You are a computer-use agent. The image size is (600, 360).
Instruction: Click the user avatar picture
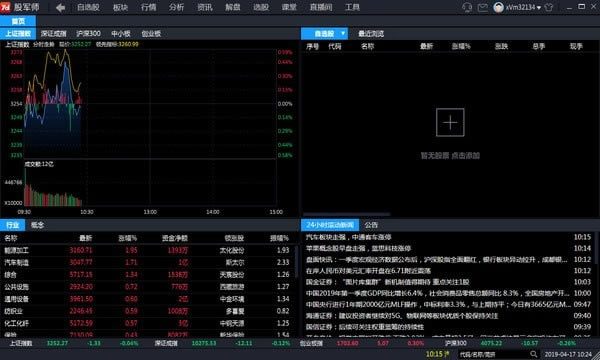point(498,7)
